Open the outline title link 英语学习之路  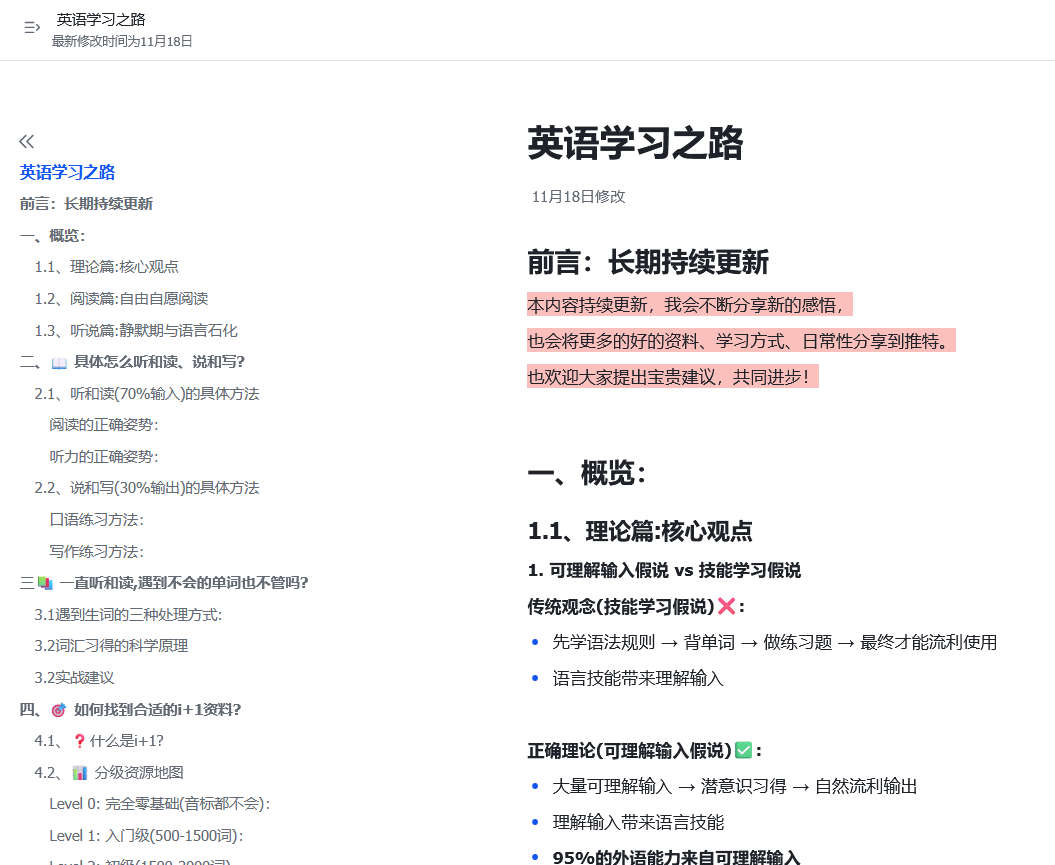tap(67, 172)
